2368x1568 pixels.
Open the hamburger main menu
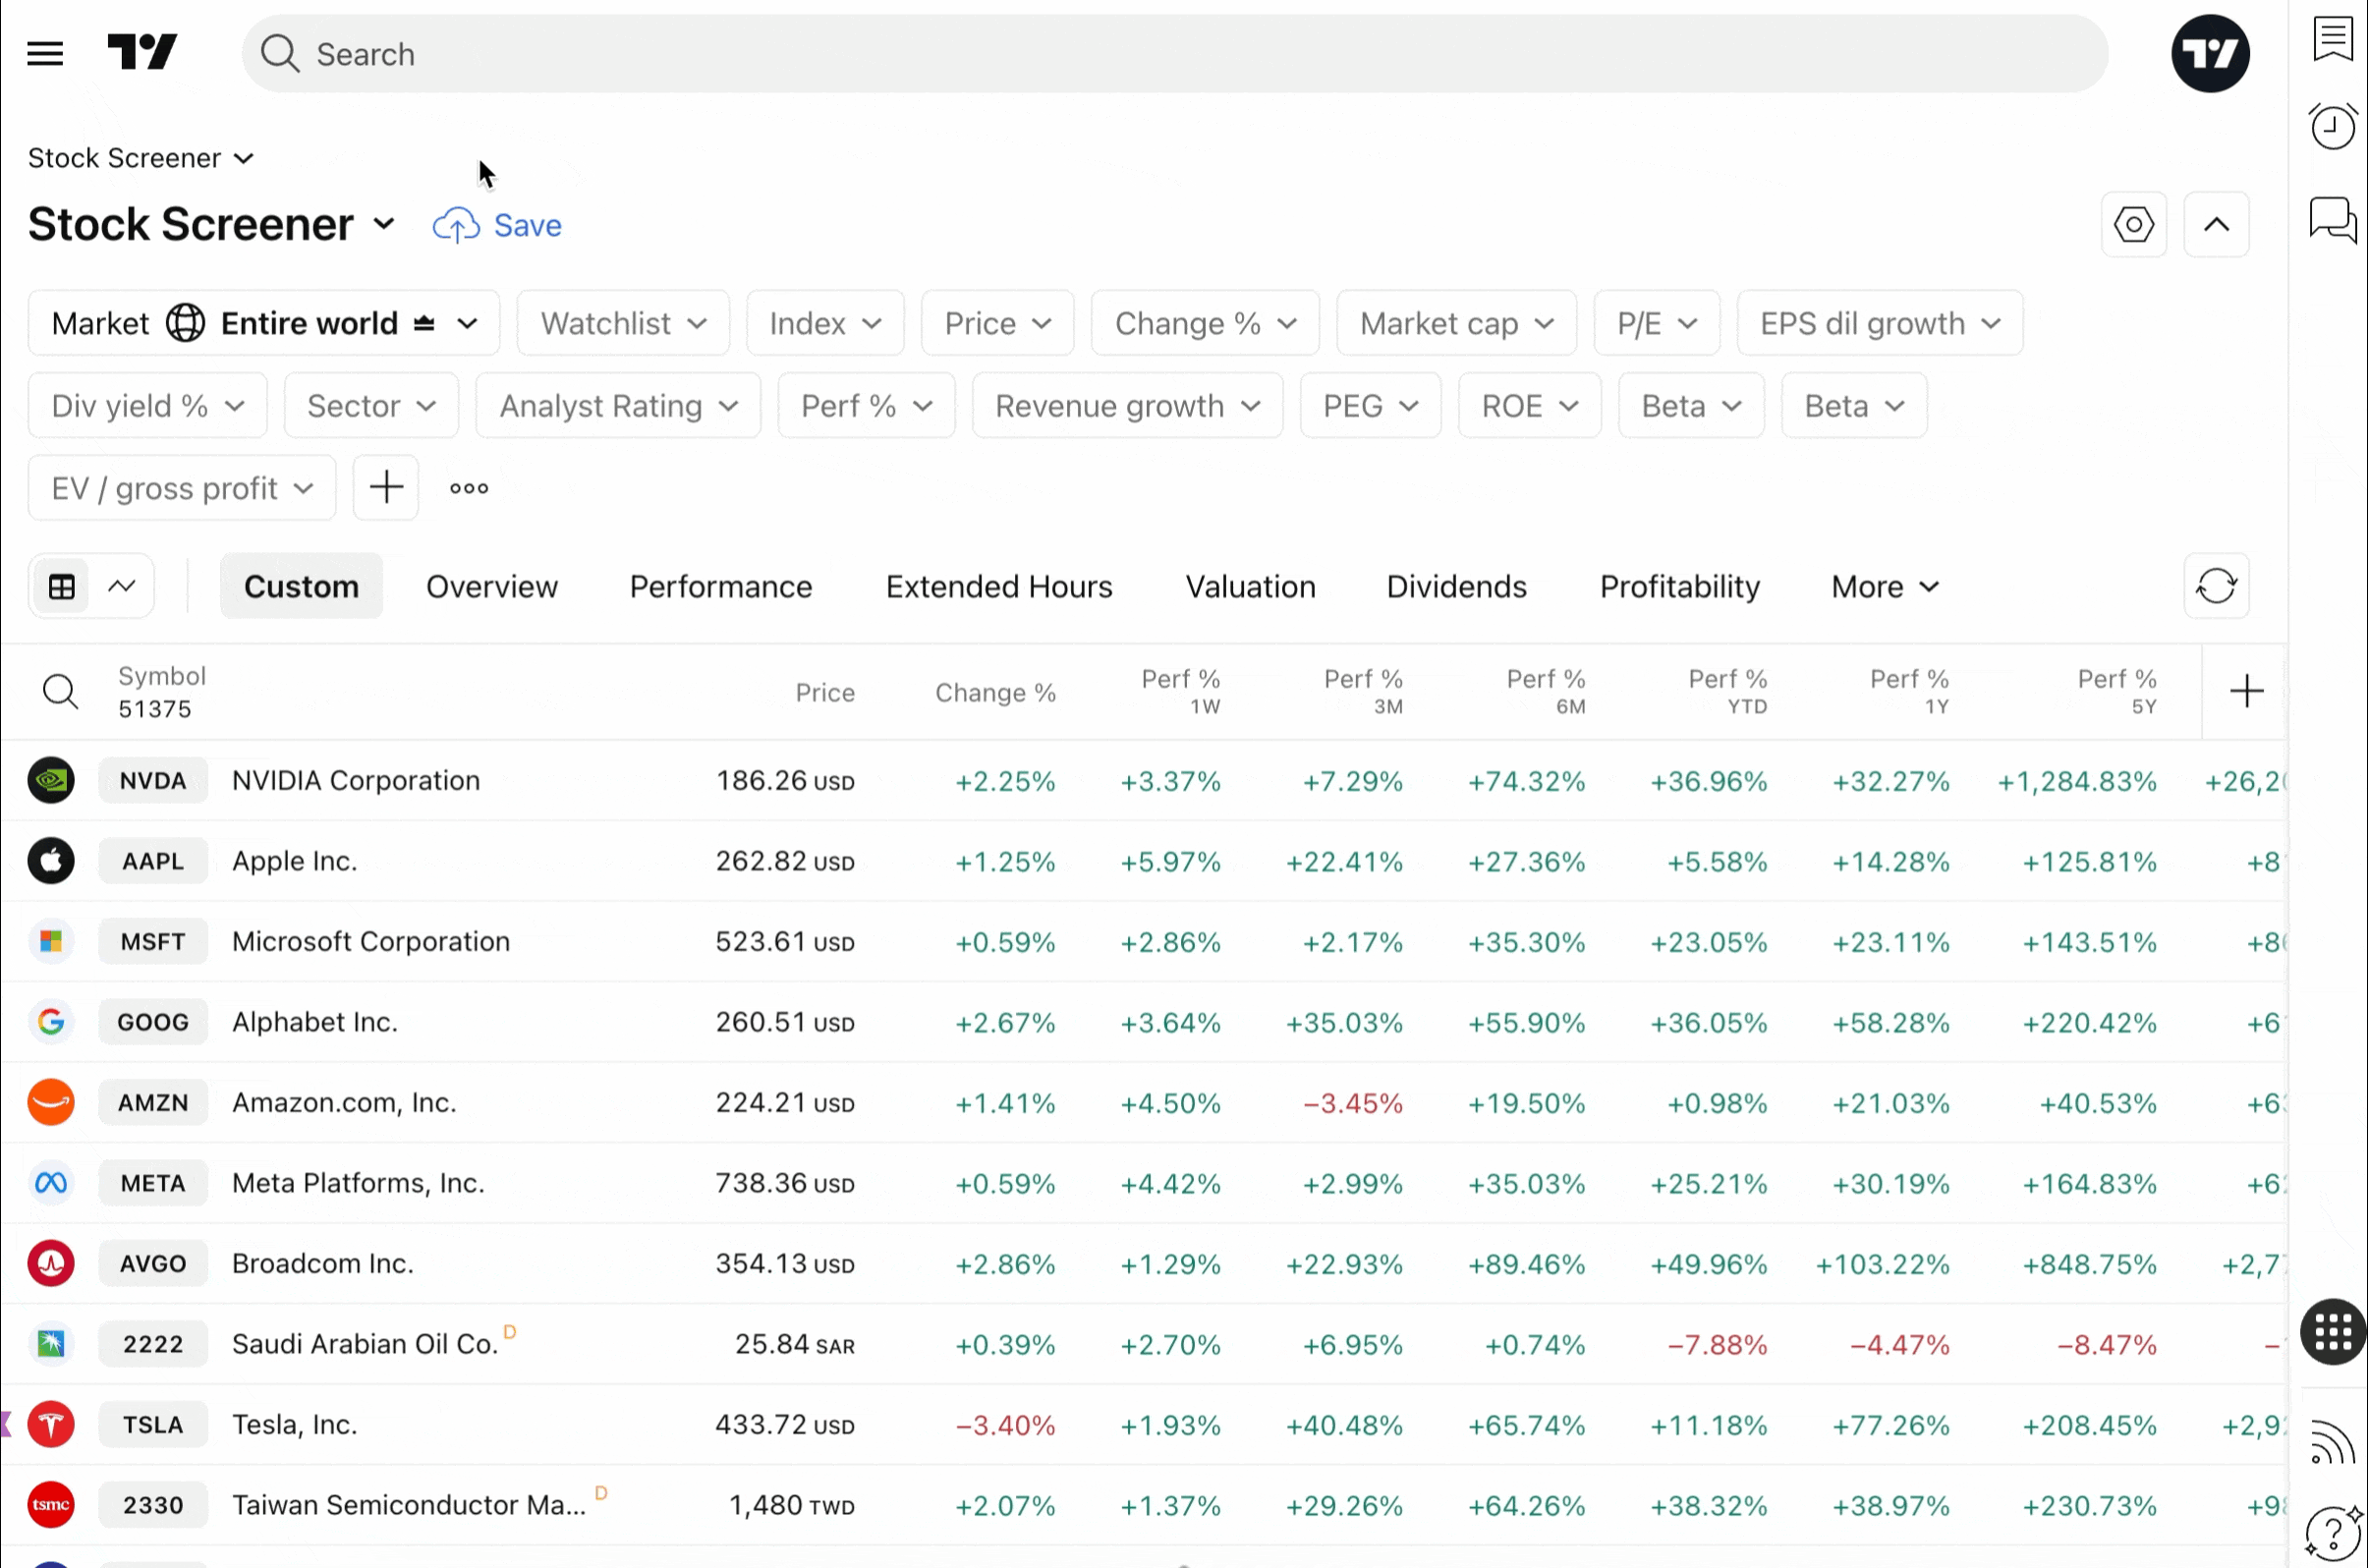pos(45,53)
